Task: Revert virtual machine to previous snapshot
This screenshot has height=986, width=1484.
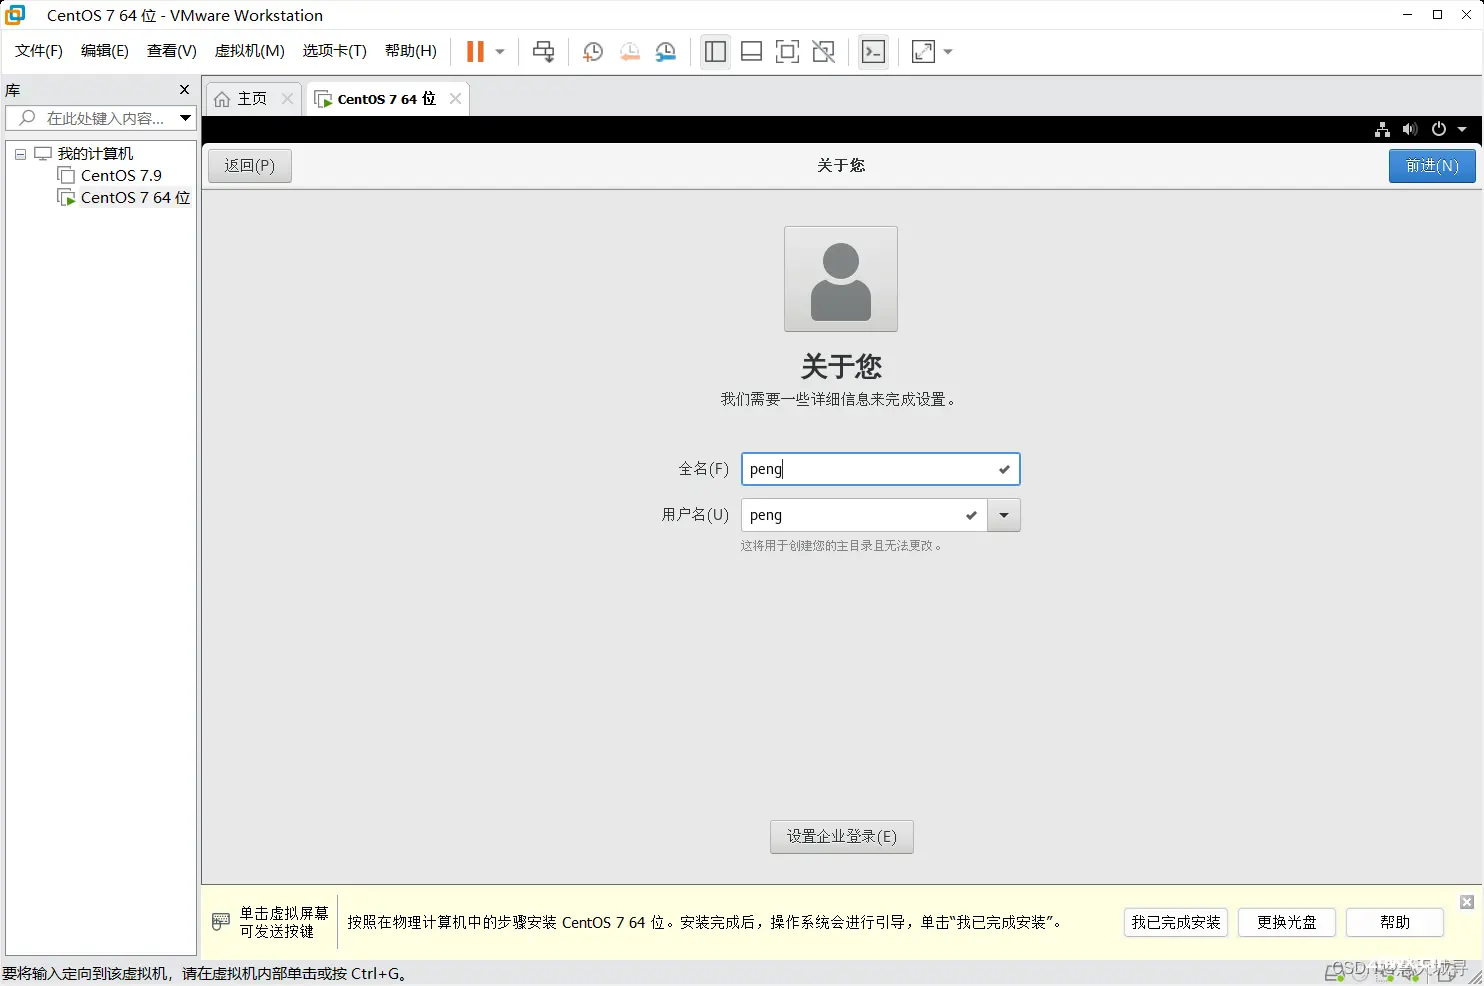Action: pyautogui.click(x=630, y=52)
